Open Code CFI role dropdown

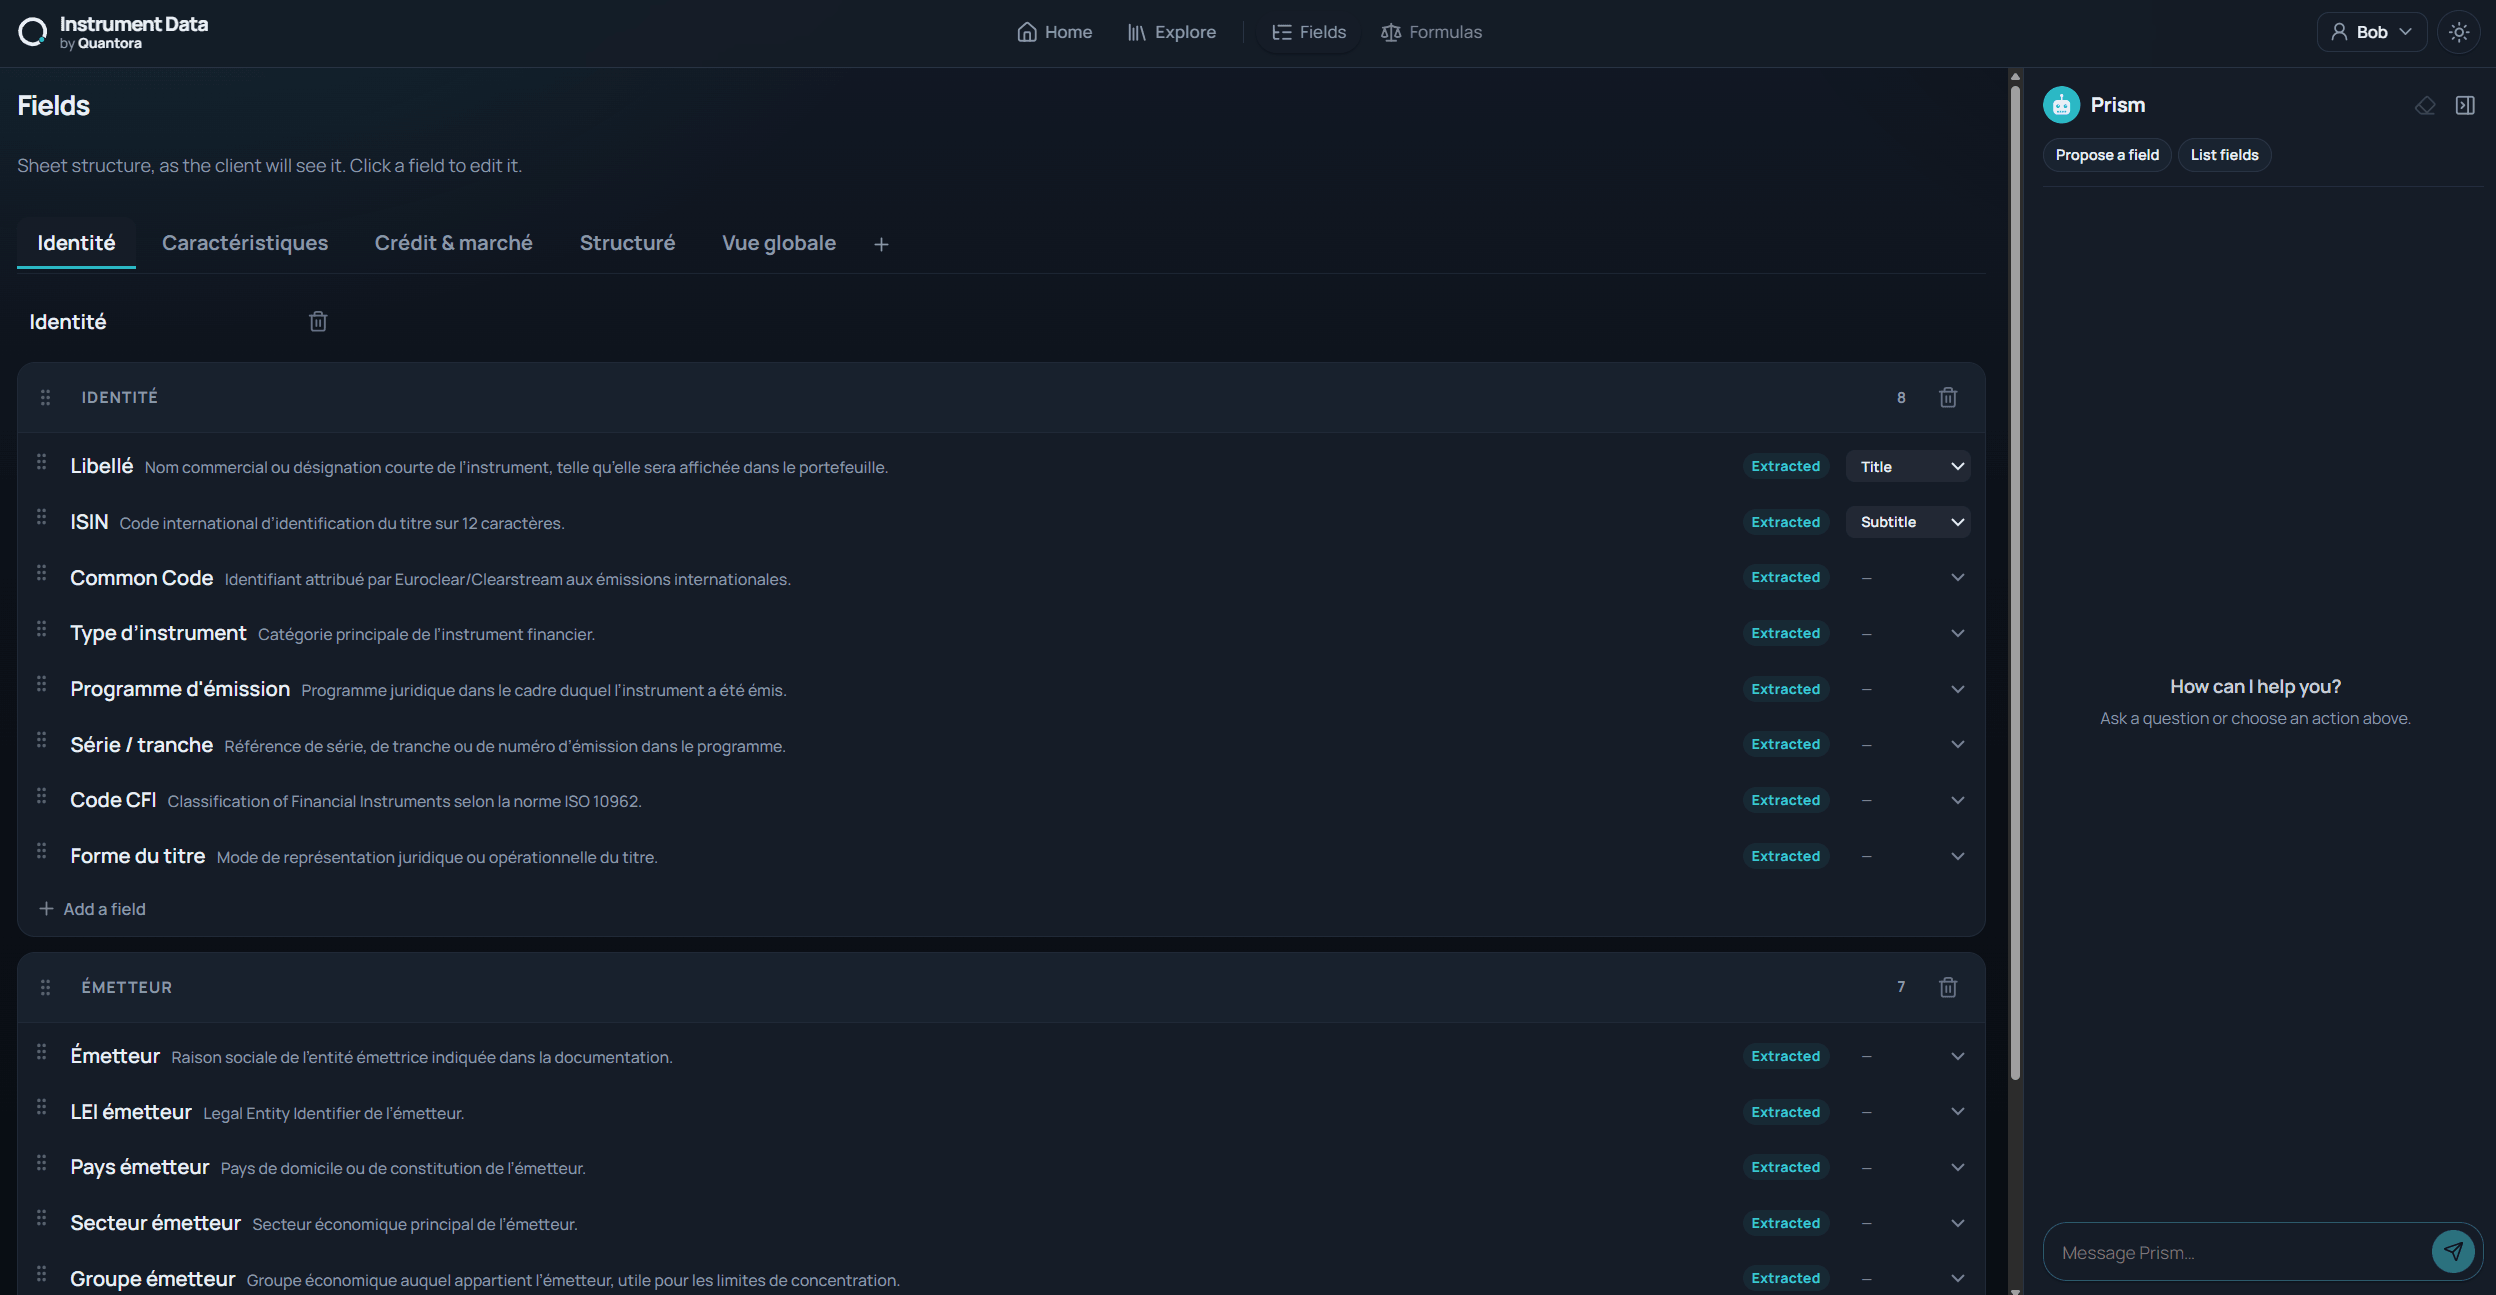coord(1908,800)
